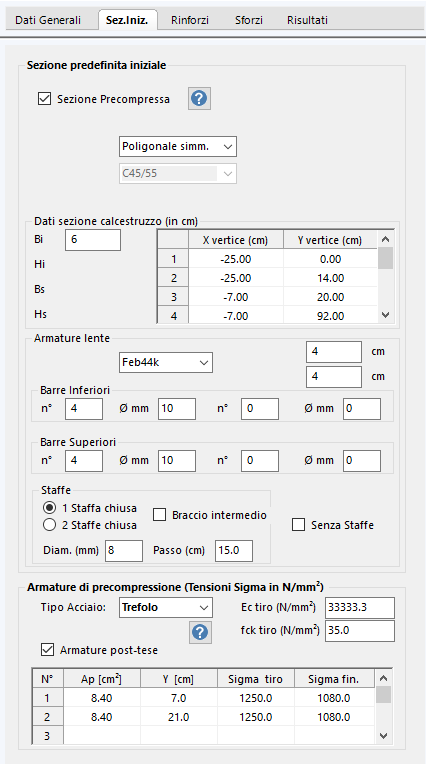
Task: Click the Bi input field
Action: [93, 240]
